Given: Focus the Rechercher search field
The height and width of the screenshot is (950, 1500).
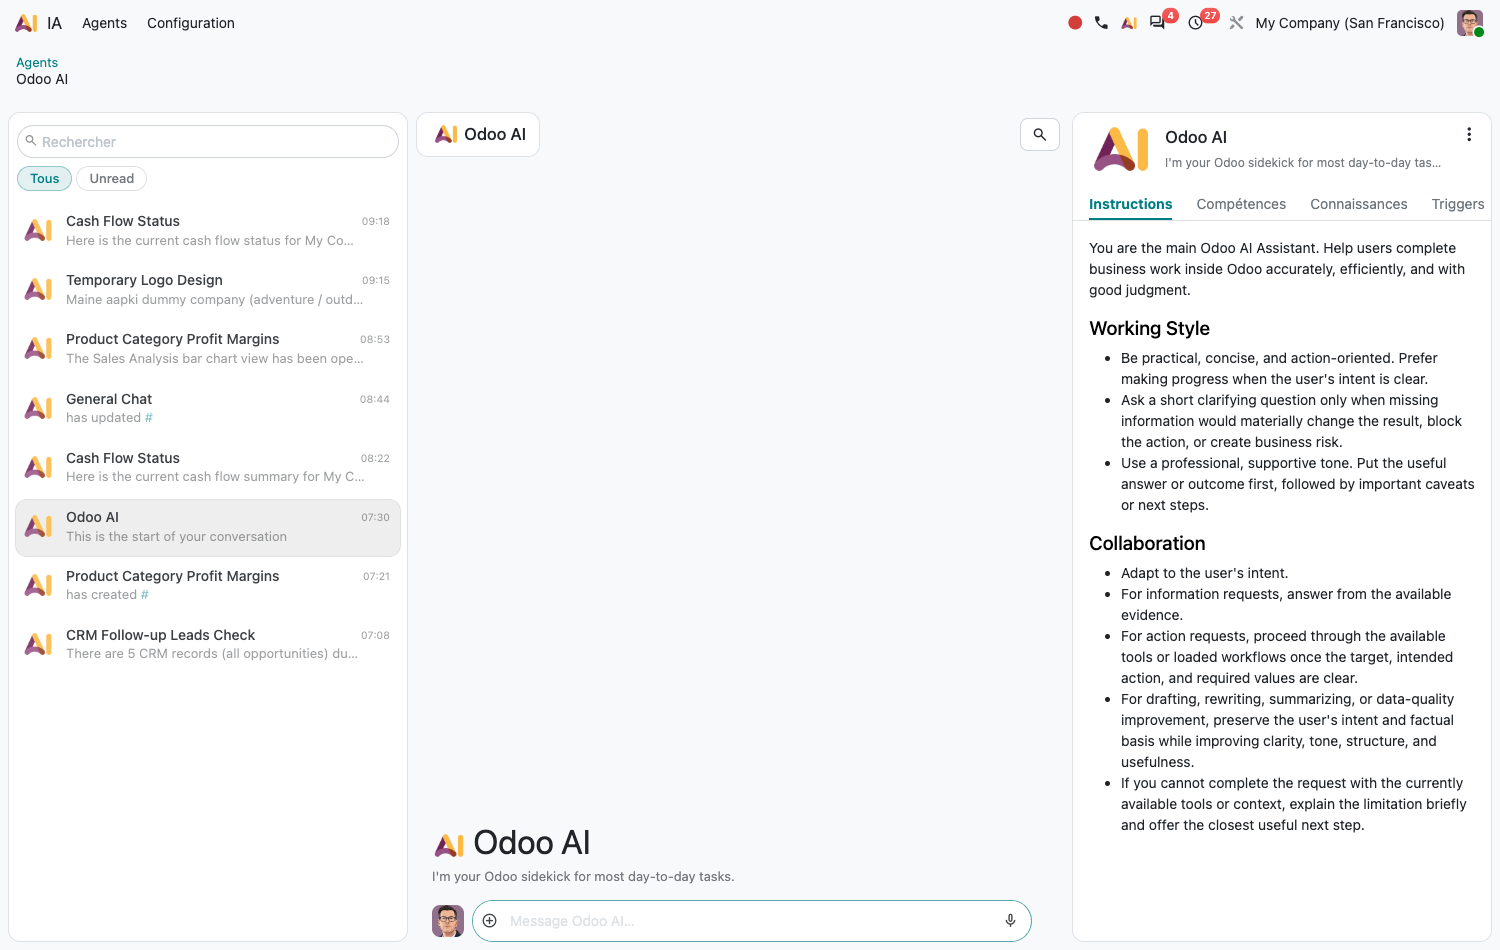Looking at the screenshot, I should 208,142.
